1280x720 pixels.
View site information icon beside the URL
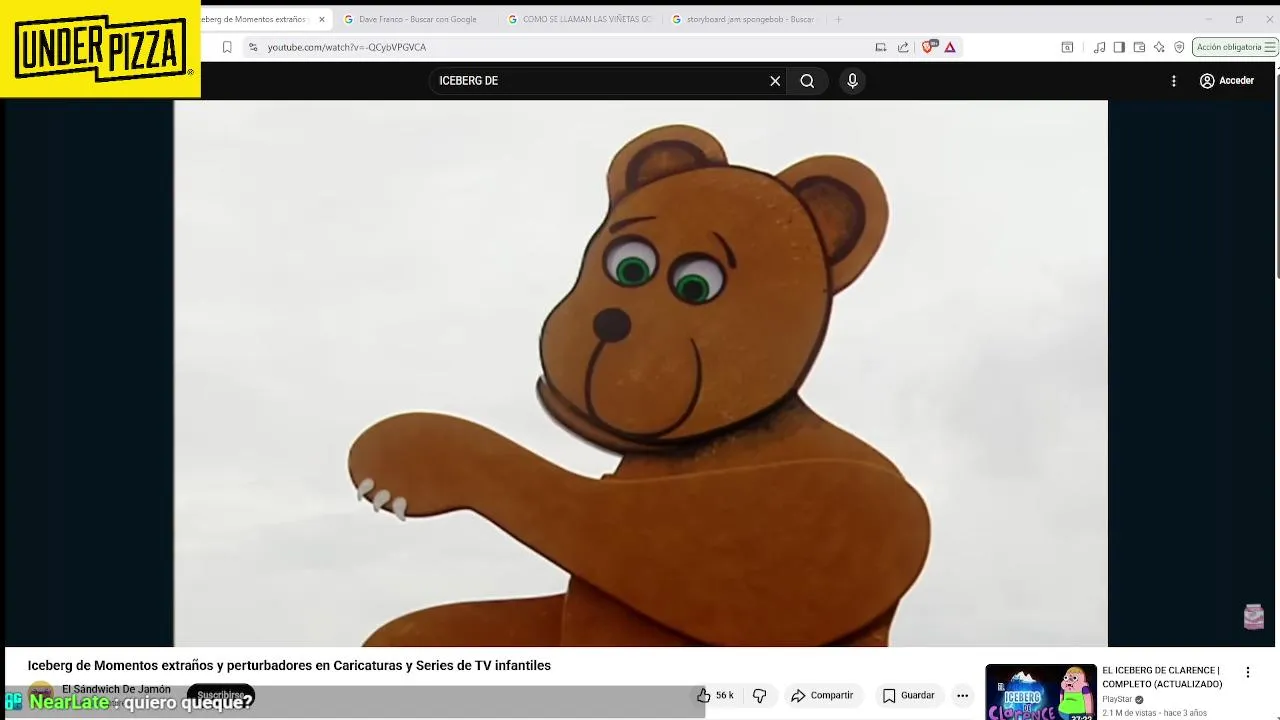[253, 47]
